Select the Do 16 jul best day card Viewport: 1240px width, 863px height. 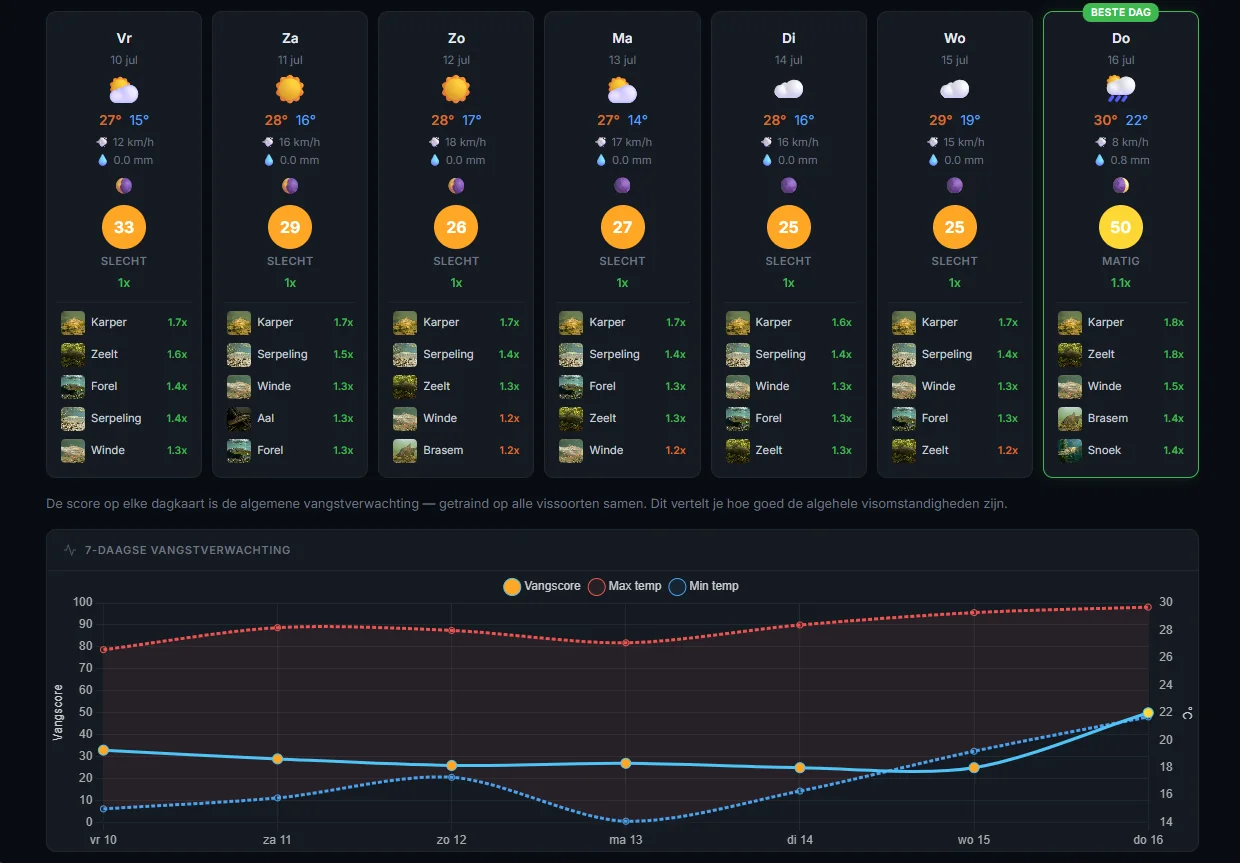(1120, 244)
